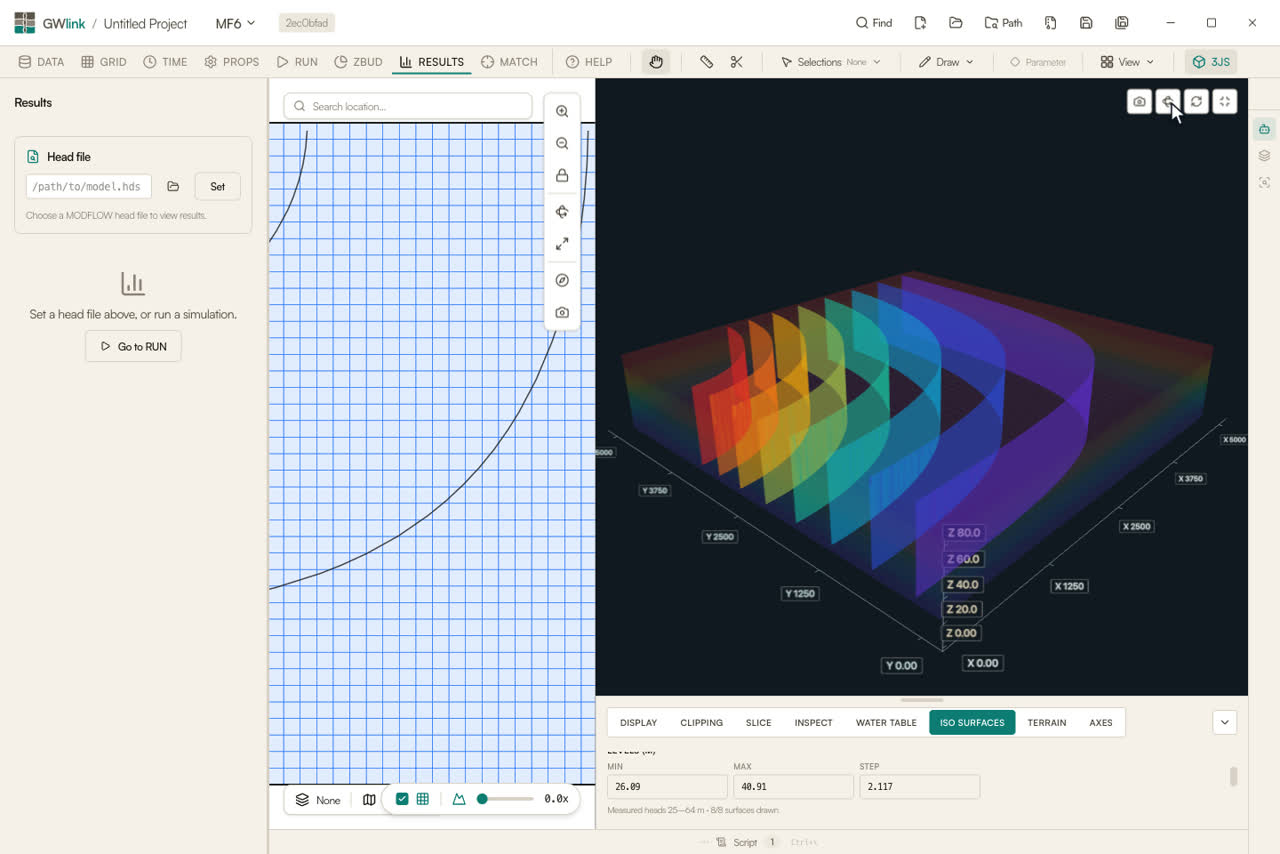Screen dimensions: 1280x854
Task: Click the Set button for head file
Action: tap(217, 186)
